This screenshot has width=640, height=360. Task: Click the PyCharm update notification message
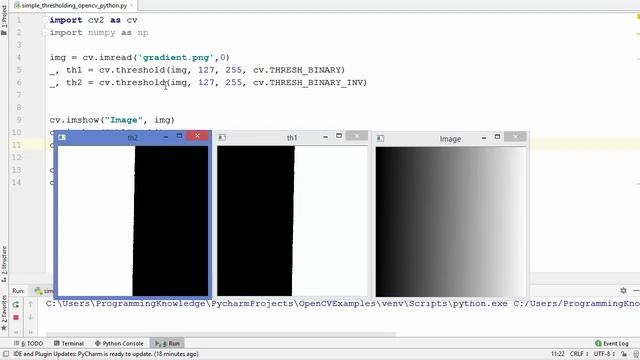[106, 354]
